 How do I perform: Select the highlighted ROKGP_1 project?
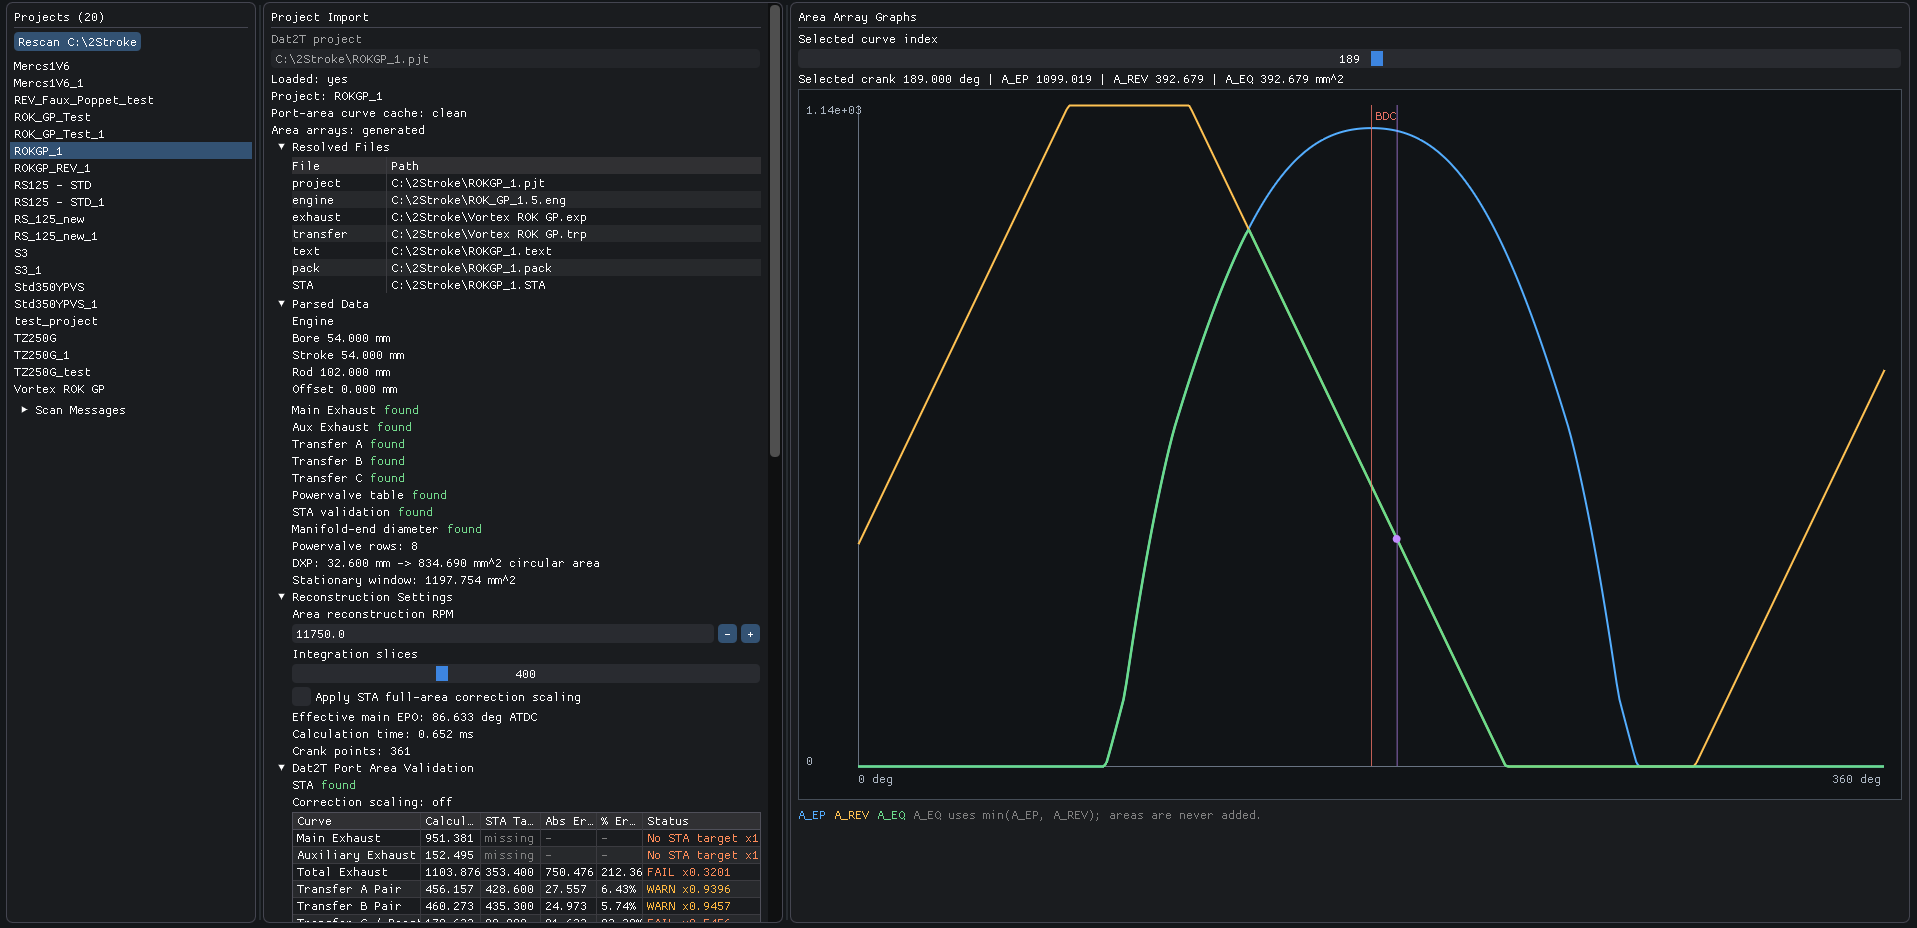tap(131, 151)
